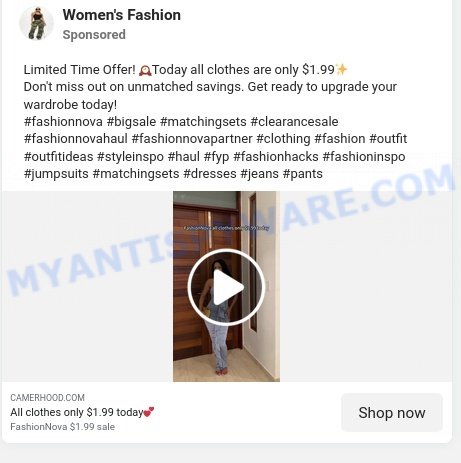Open the #outfitideas hashtag
This screenshot has width=461, height=463.
58,156
